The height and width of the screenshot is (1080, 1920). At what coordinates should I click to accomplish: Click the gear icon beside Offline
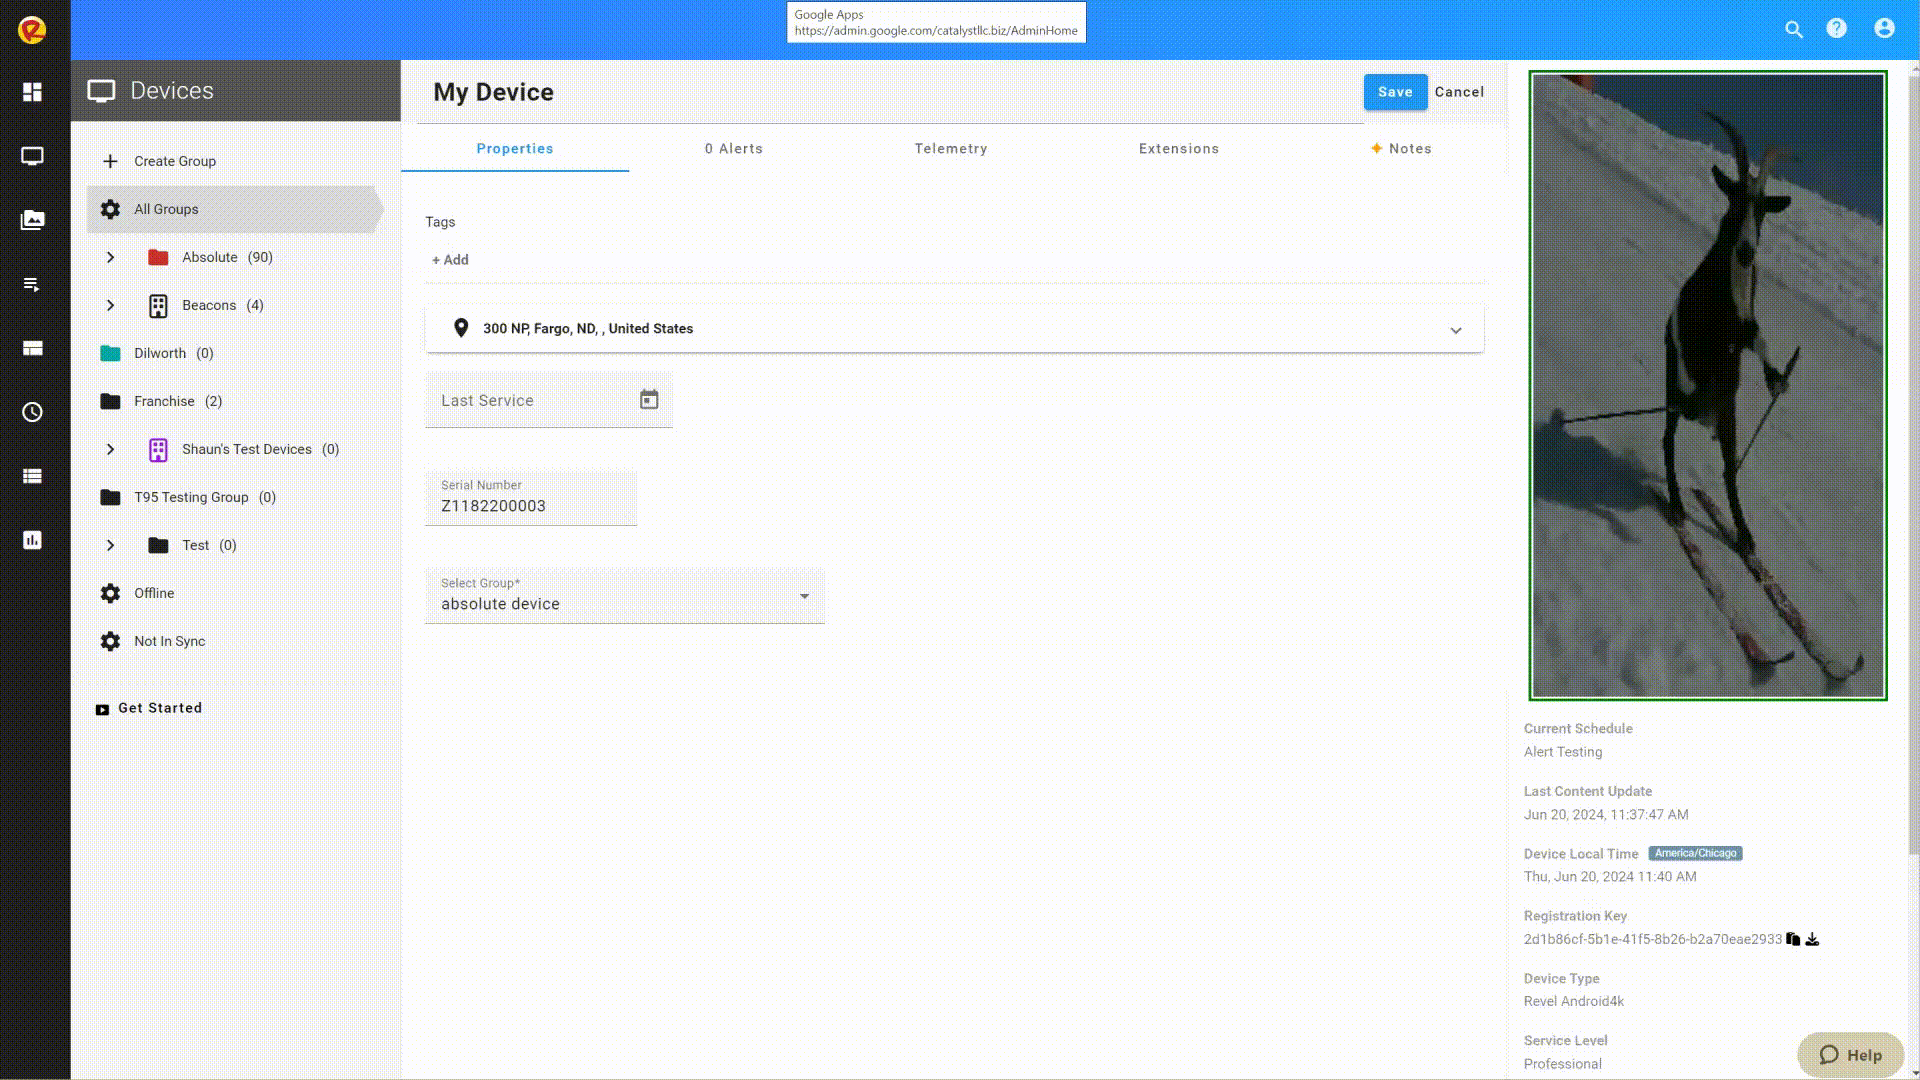(x=110, y=593)
